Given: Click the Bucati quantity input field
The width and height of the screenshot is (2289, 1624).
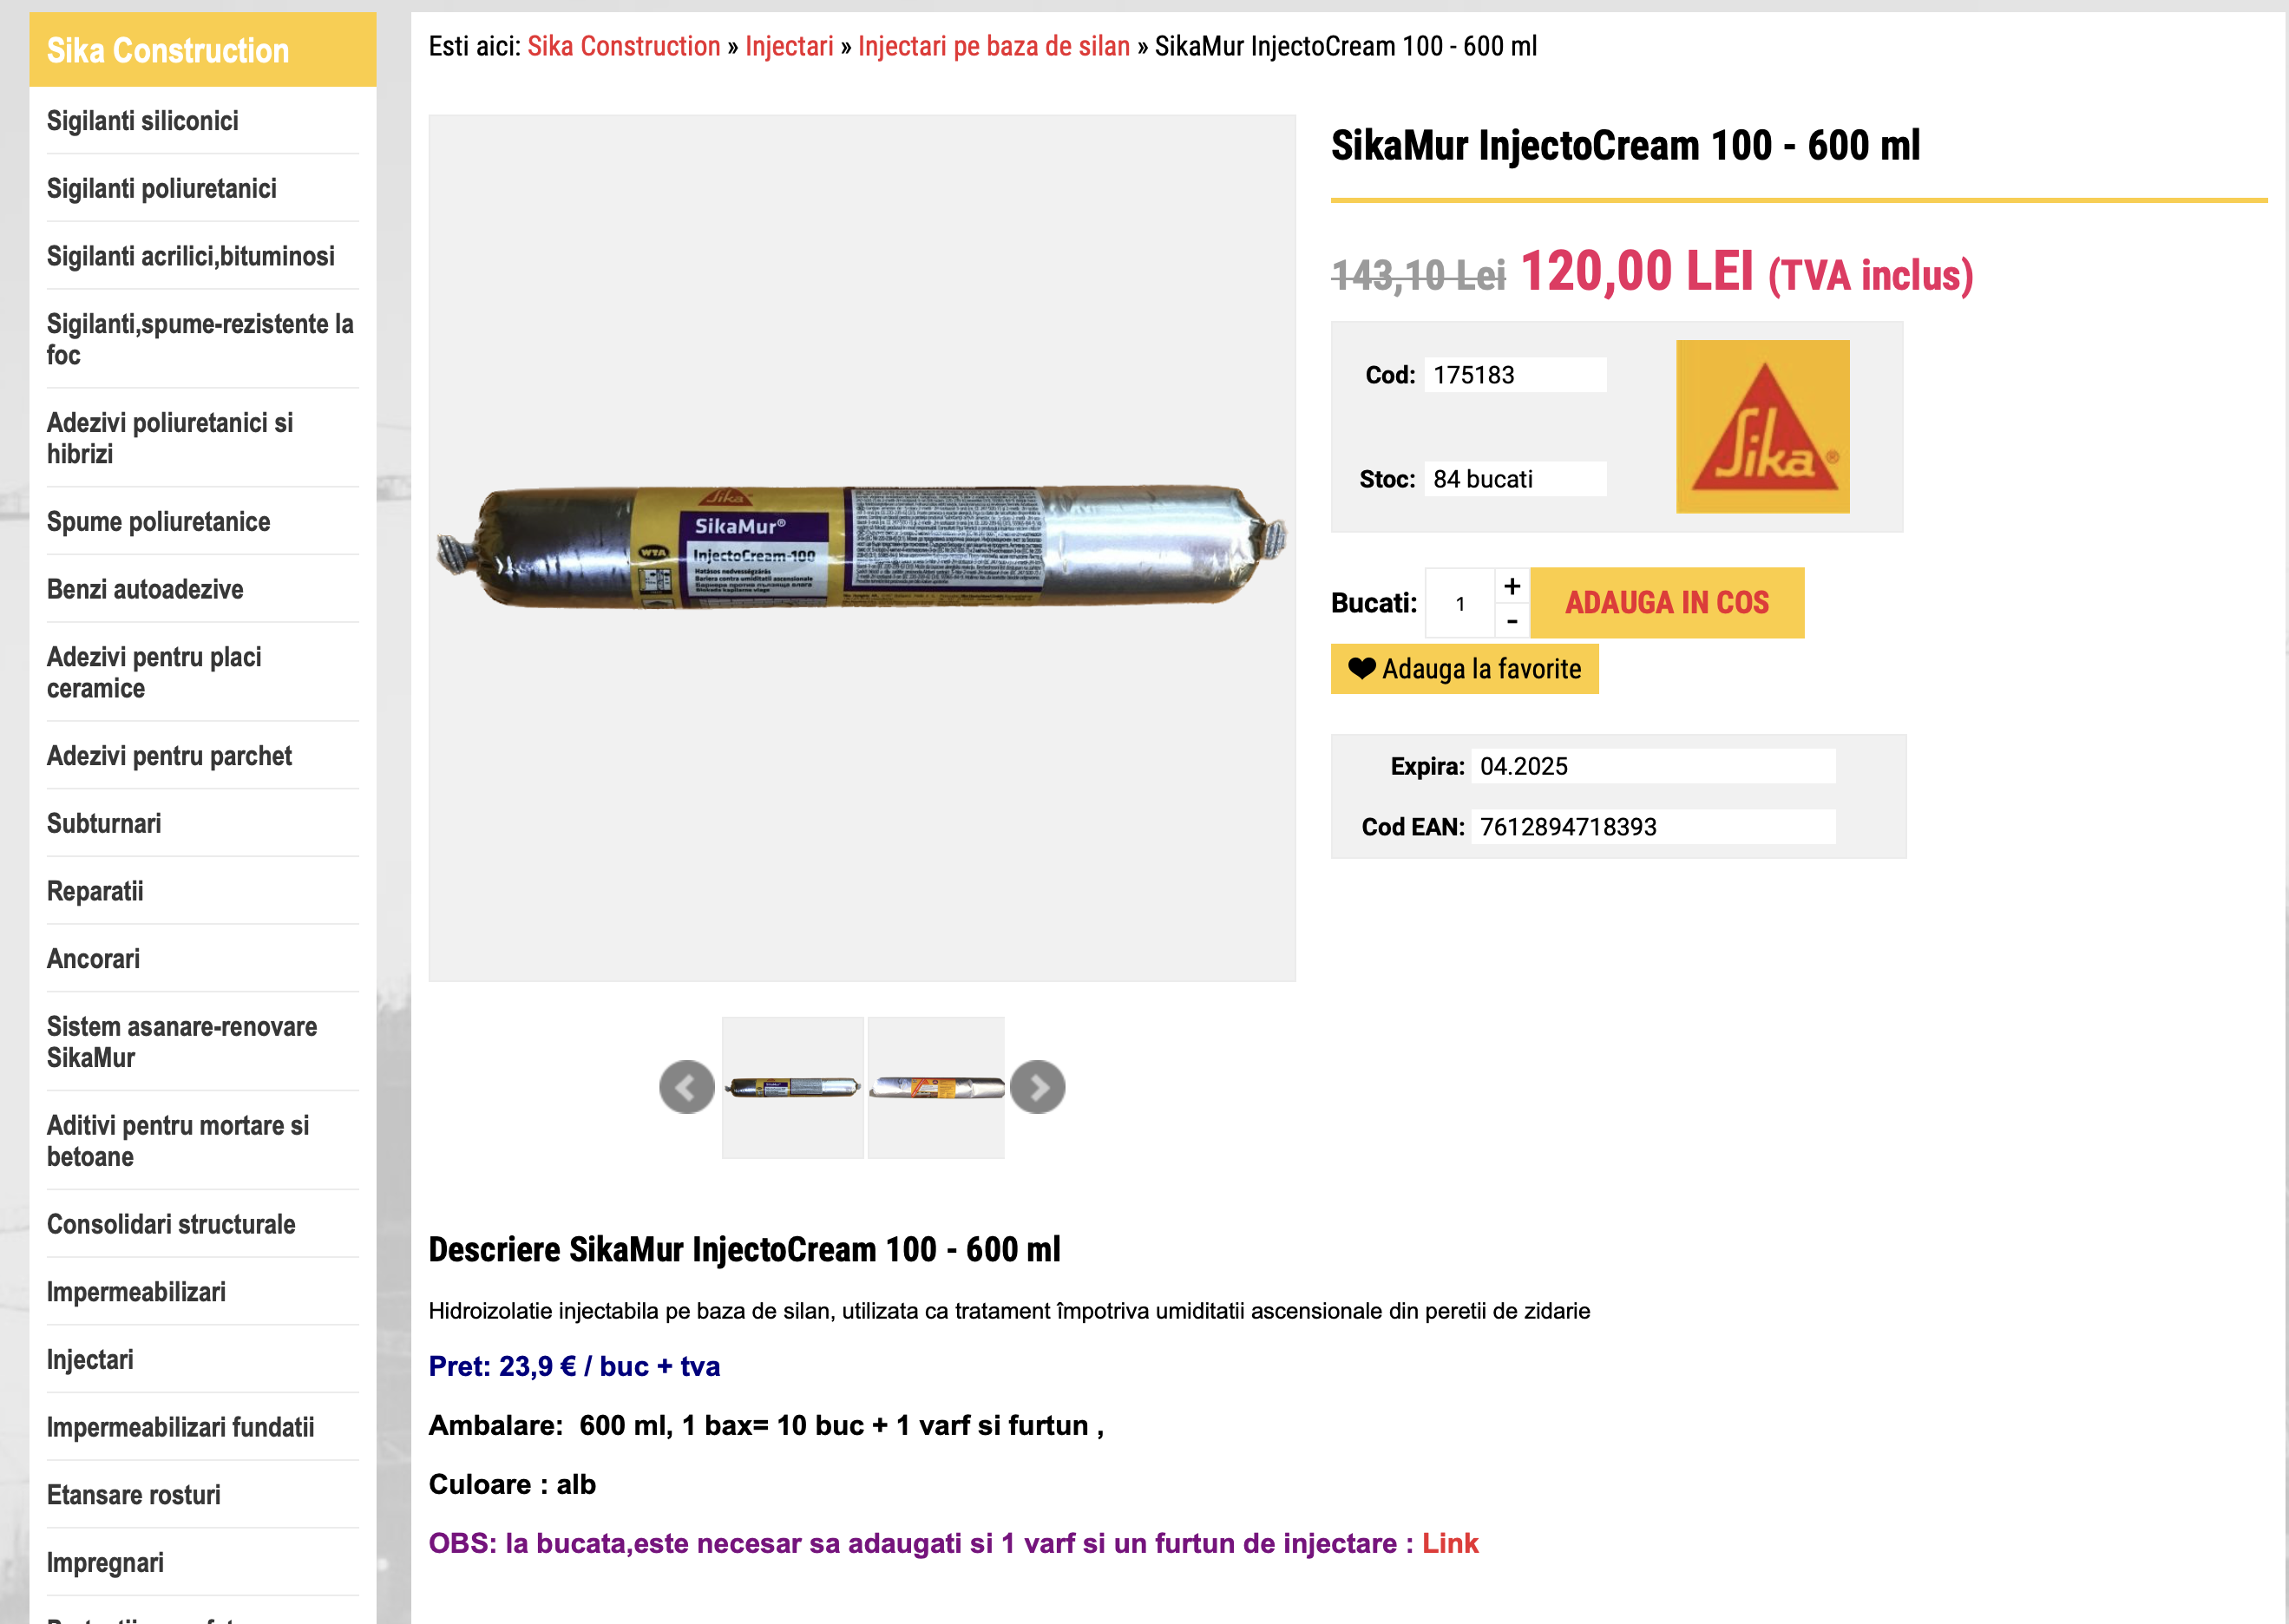Looking at the screenshot, I should click(1460, 604).
